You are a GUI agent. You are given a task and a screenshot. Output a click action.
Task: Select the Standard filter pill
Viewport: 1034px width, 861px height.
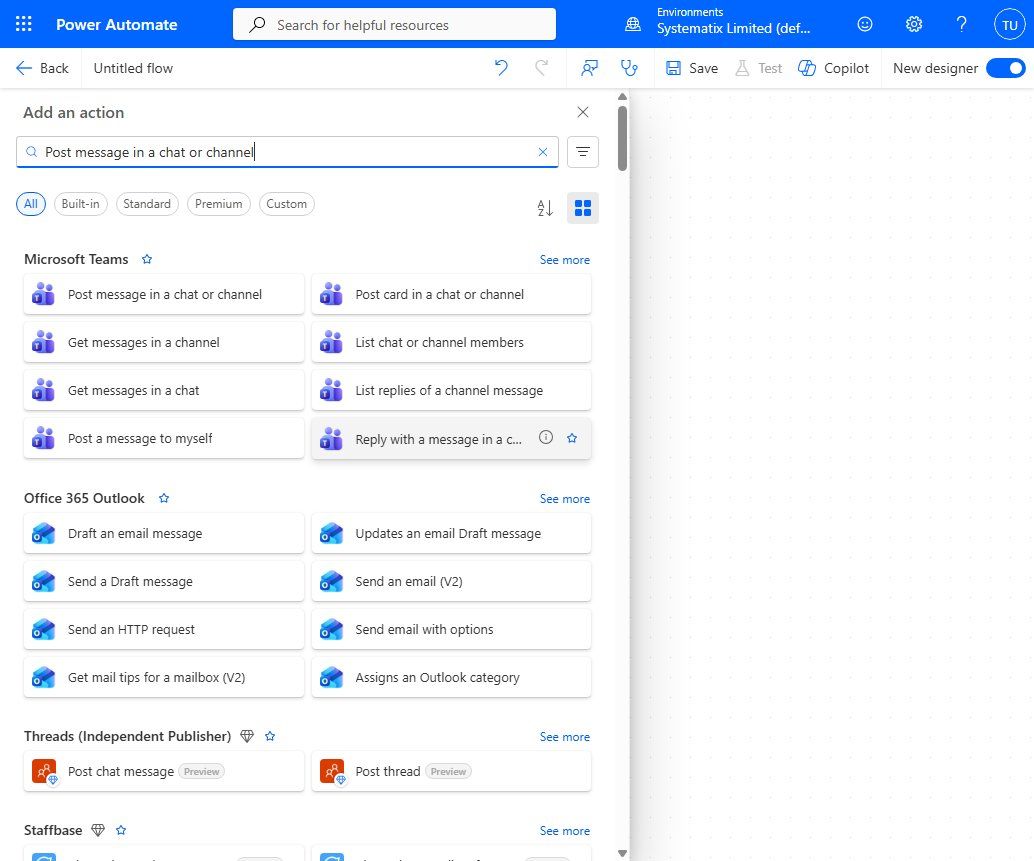(147, 204)
